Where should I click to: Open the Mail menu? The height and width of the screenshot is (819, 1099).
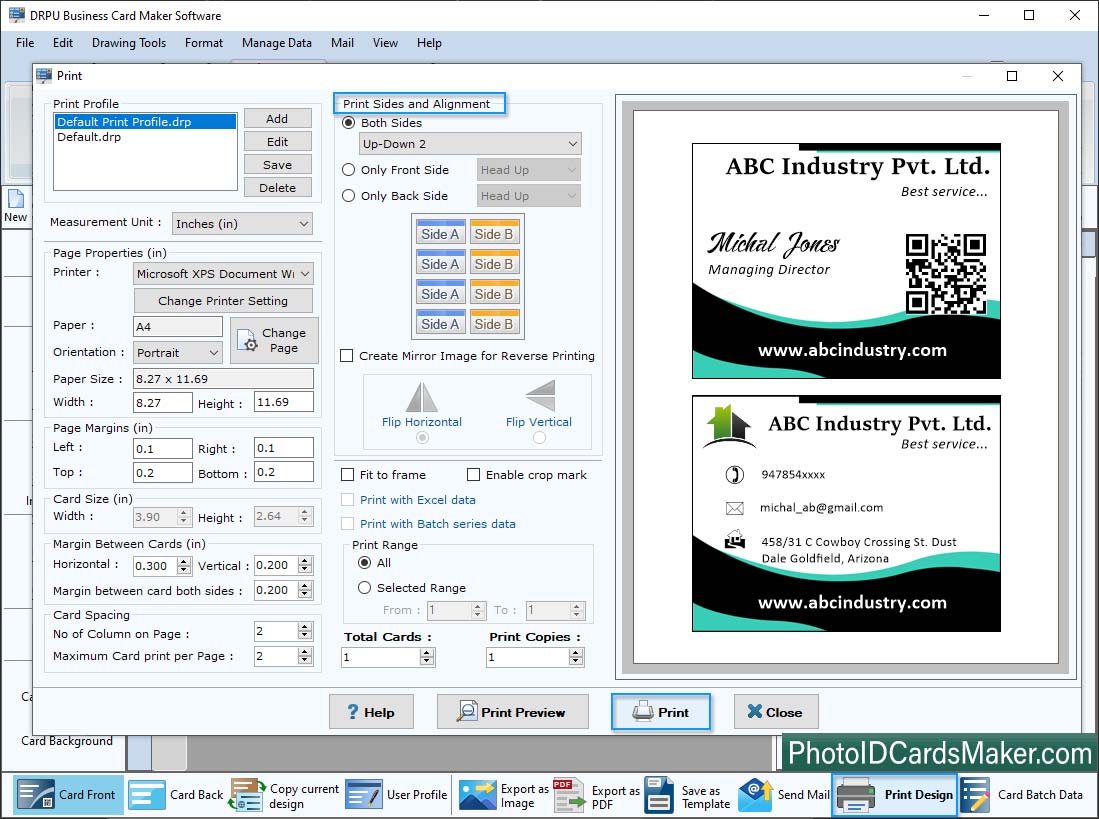[x=342, y=43]
